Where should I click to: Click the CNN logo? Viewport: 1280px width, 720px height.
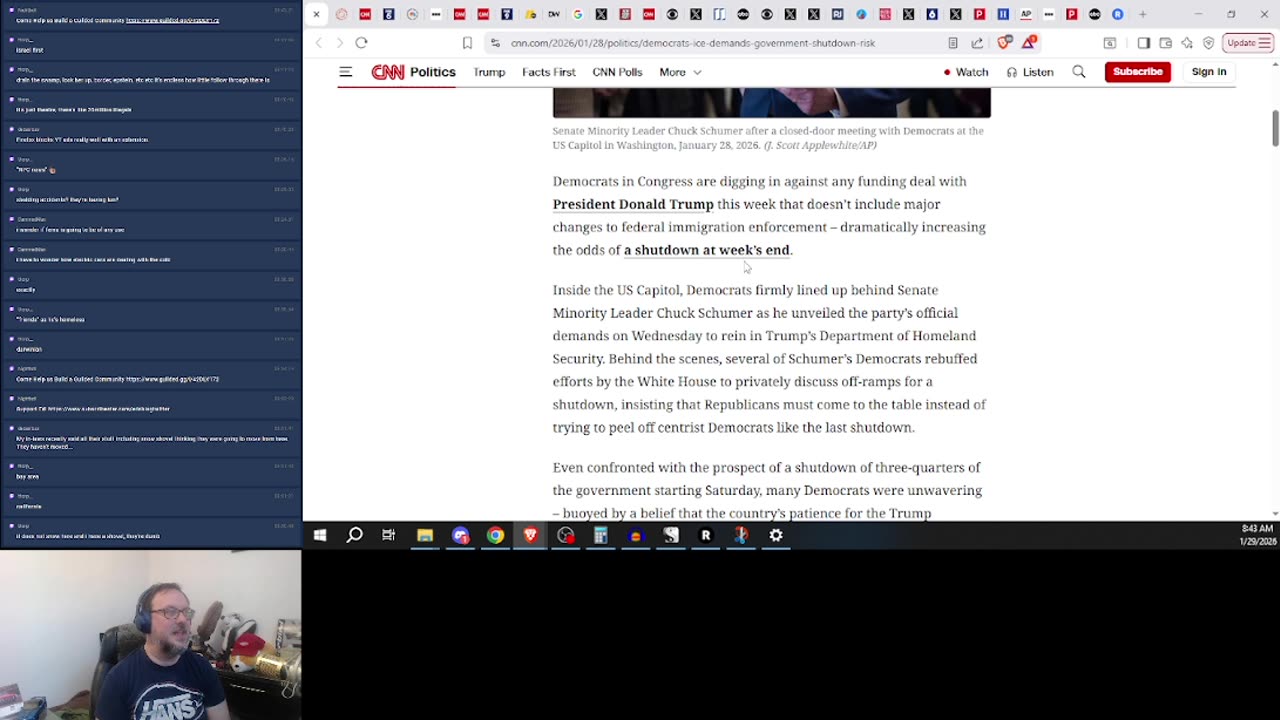tap(388, 72)
